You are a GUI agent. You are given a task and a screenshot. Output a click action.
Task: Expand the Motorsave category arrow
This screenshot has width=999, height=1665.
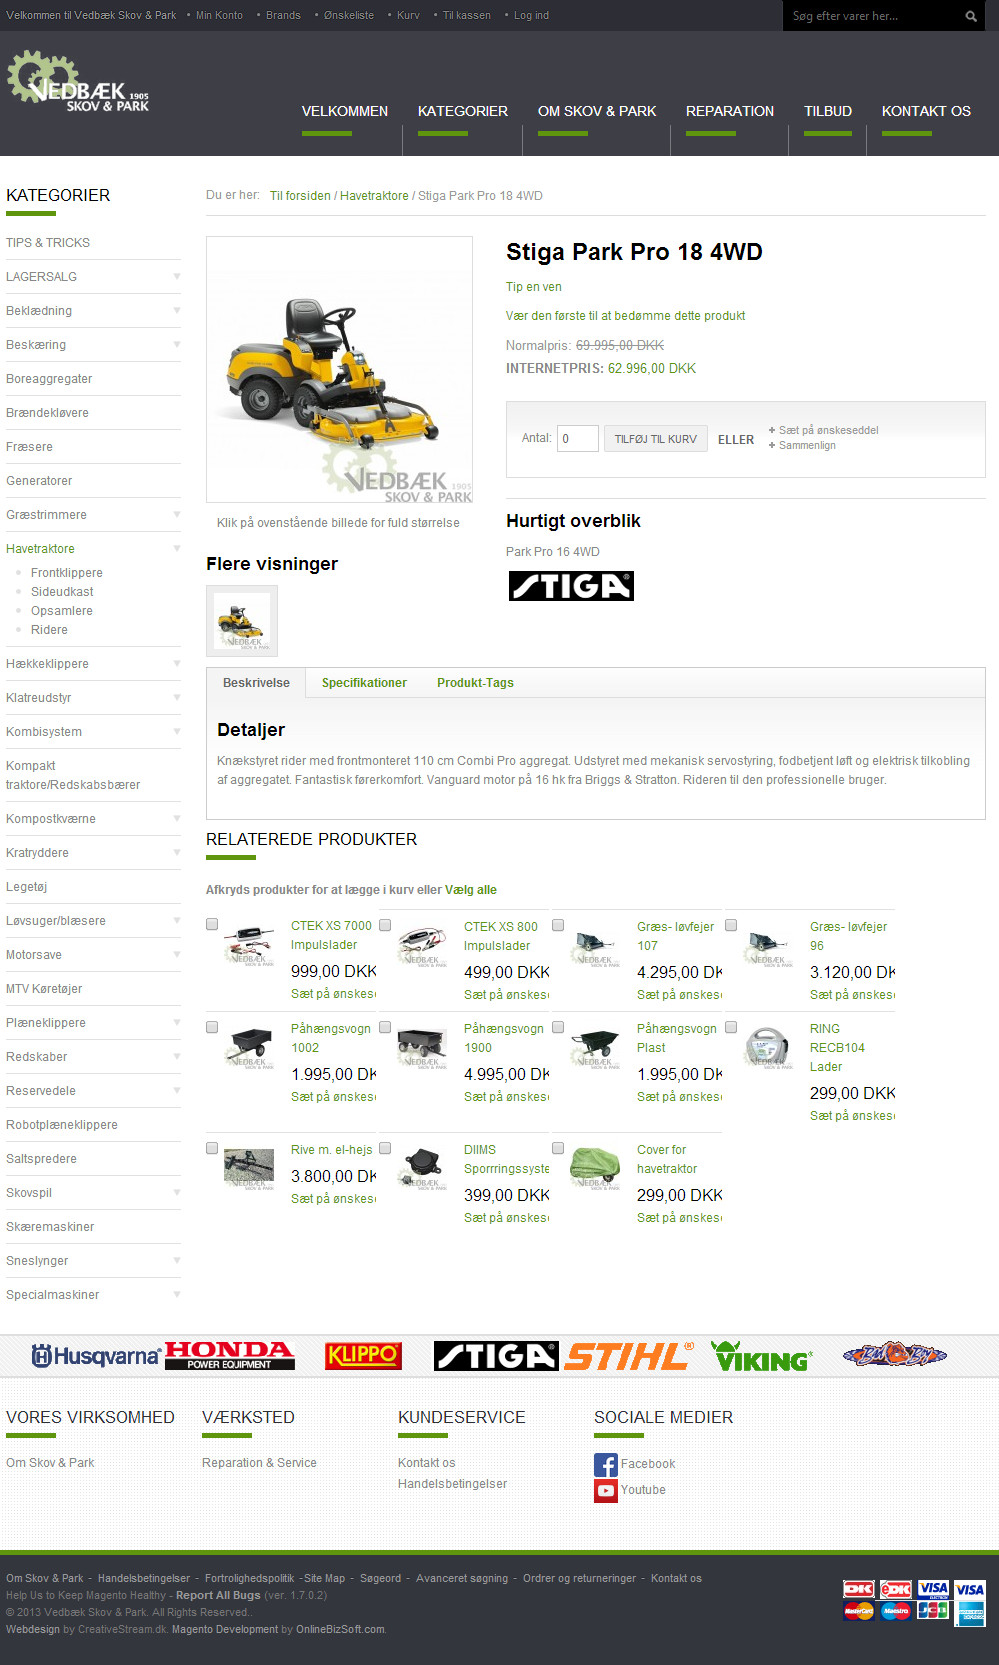coord(177,954)
